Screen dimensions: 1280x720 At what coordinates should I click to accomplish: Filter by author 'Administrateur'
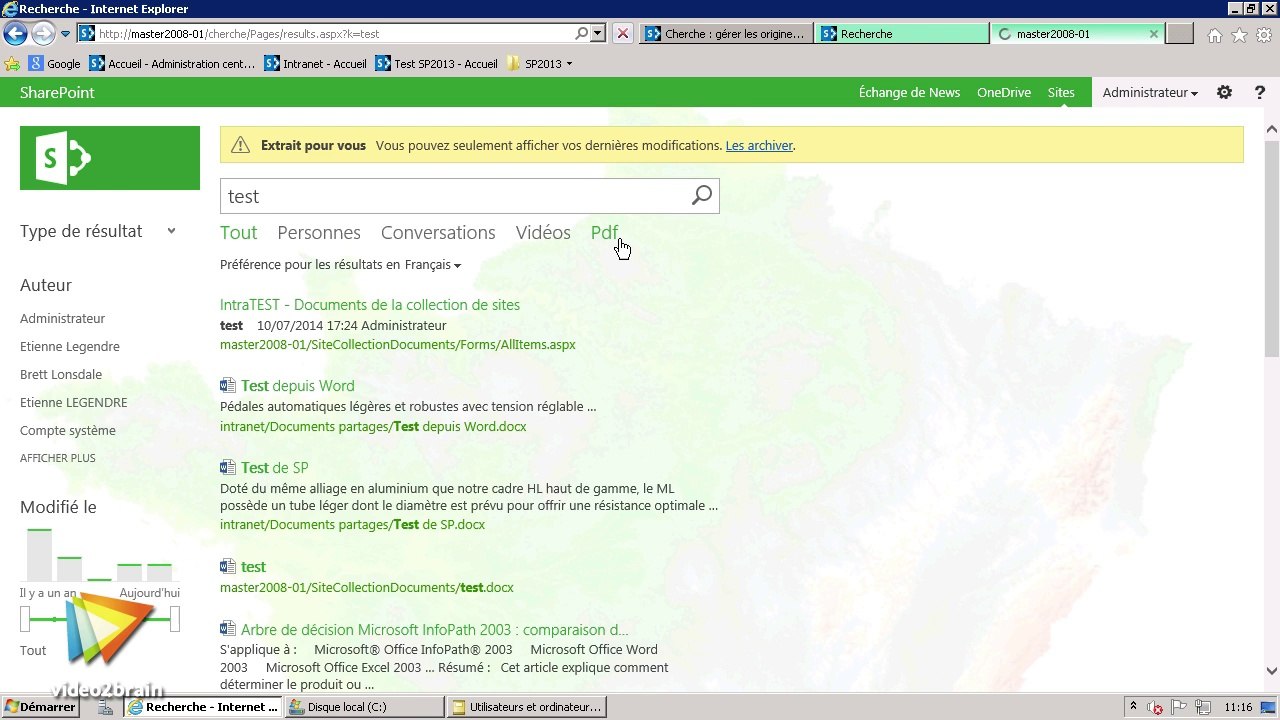click(x=62, y=319)
